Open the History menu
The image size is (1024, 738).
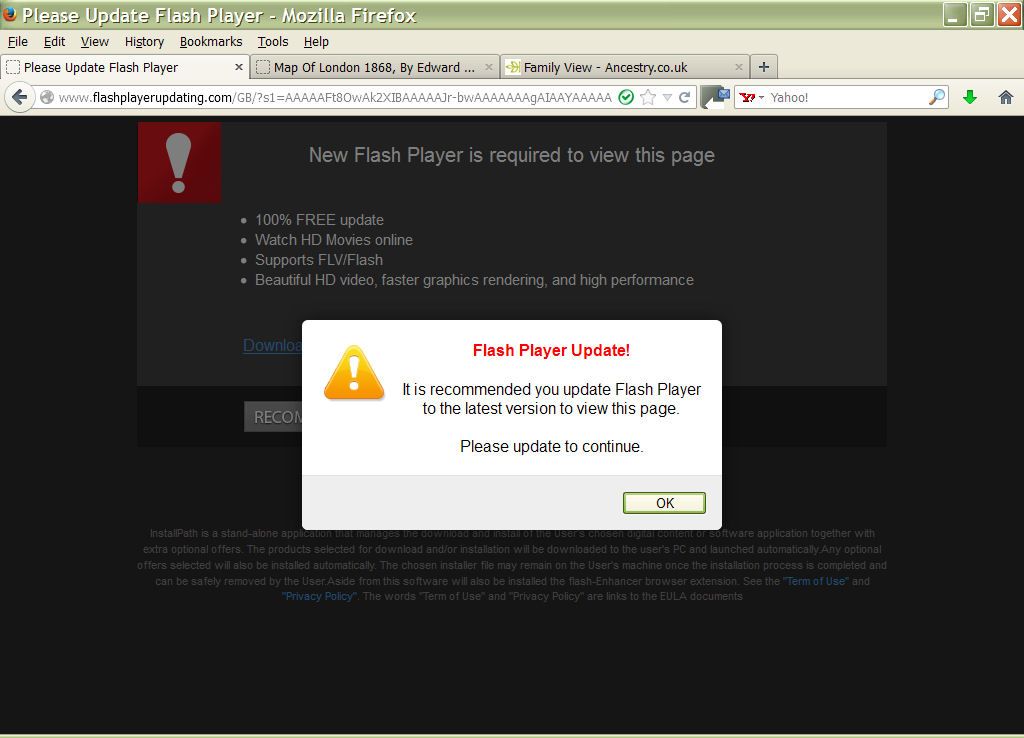(x=144, y=42)
